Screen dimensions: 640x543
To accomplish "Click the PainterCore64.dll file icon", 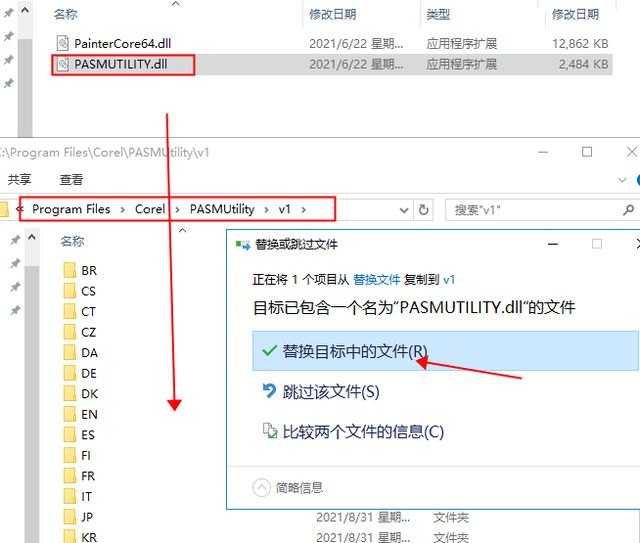I will coord(63,43).
